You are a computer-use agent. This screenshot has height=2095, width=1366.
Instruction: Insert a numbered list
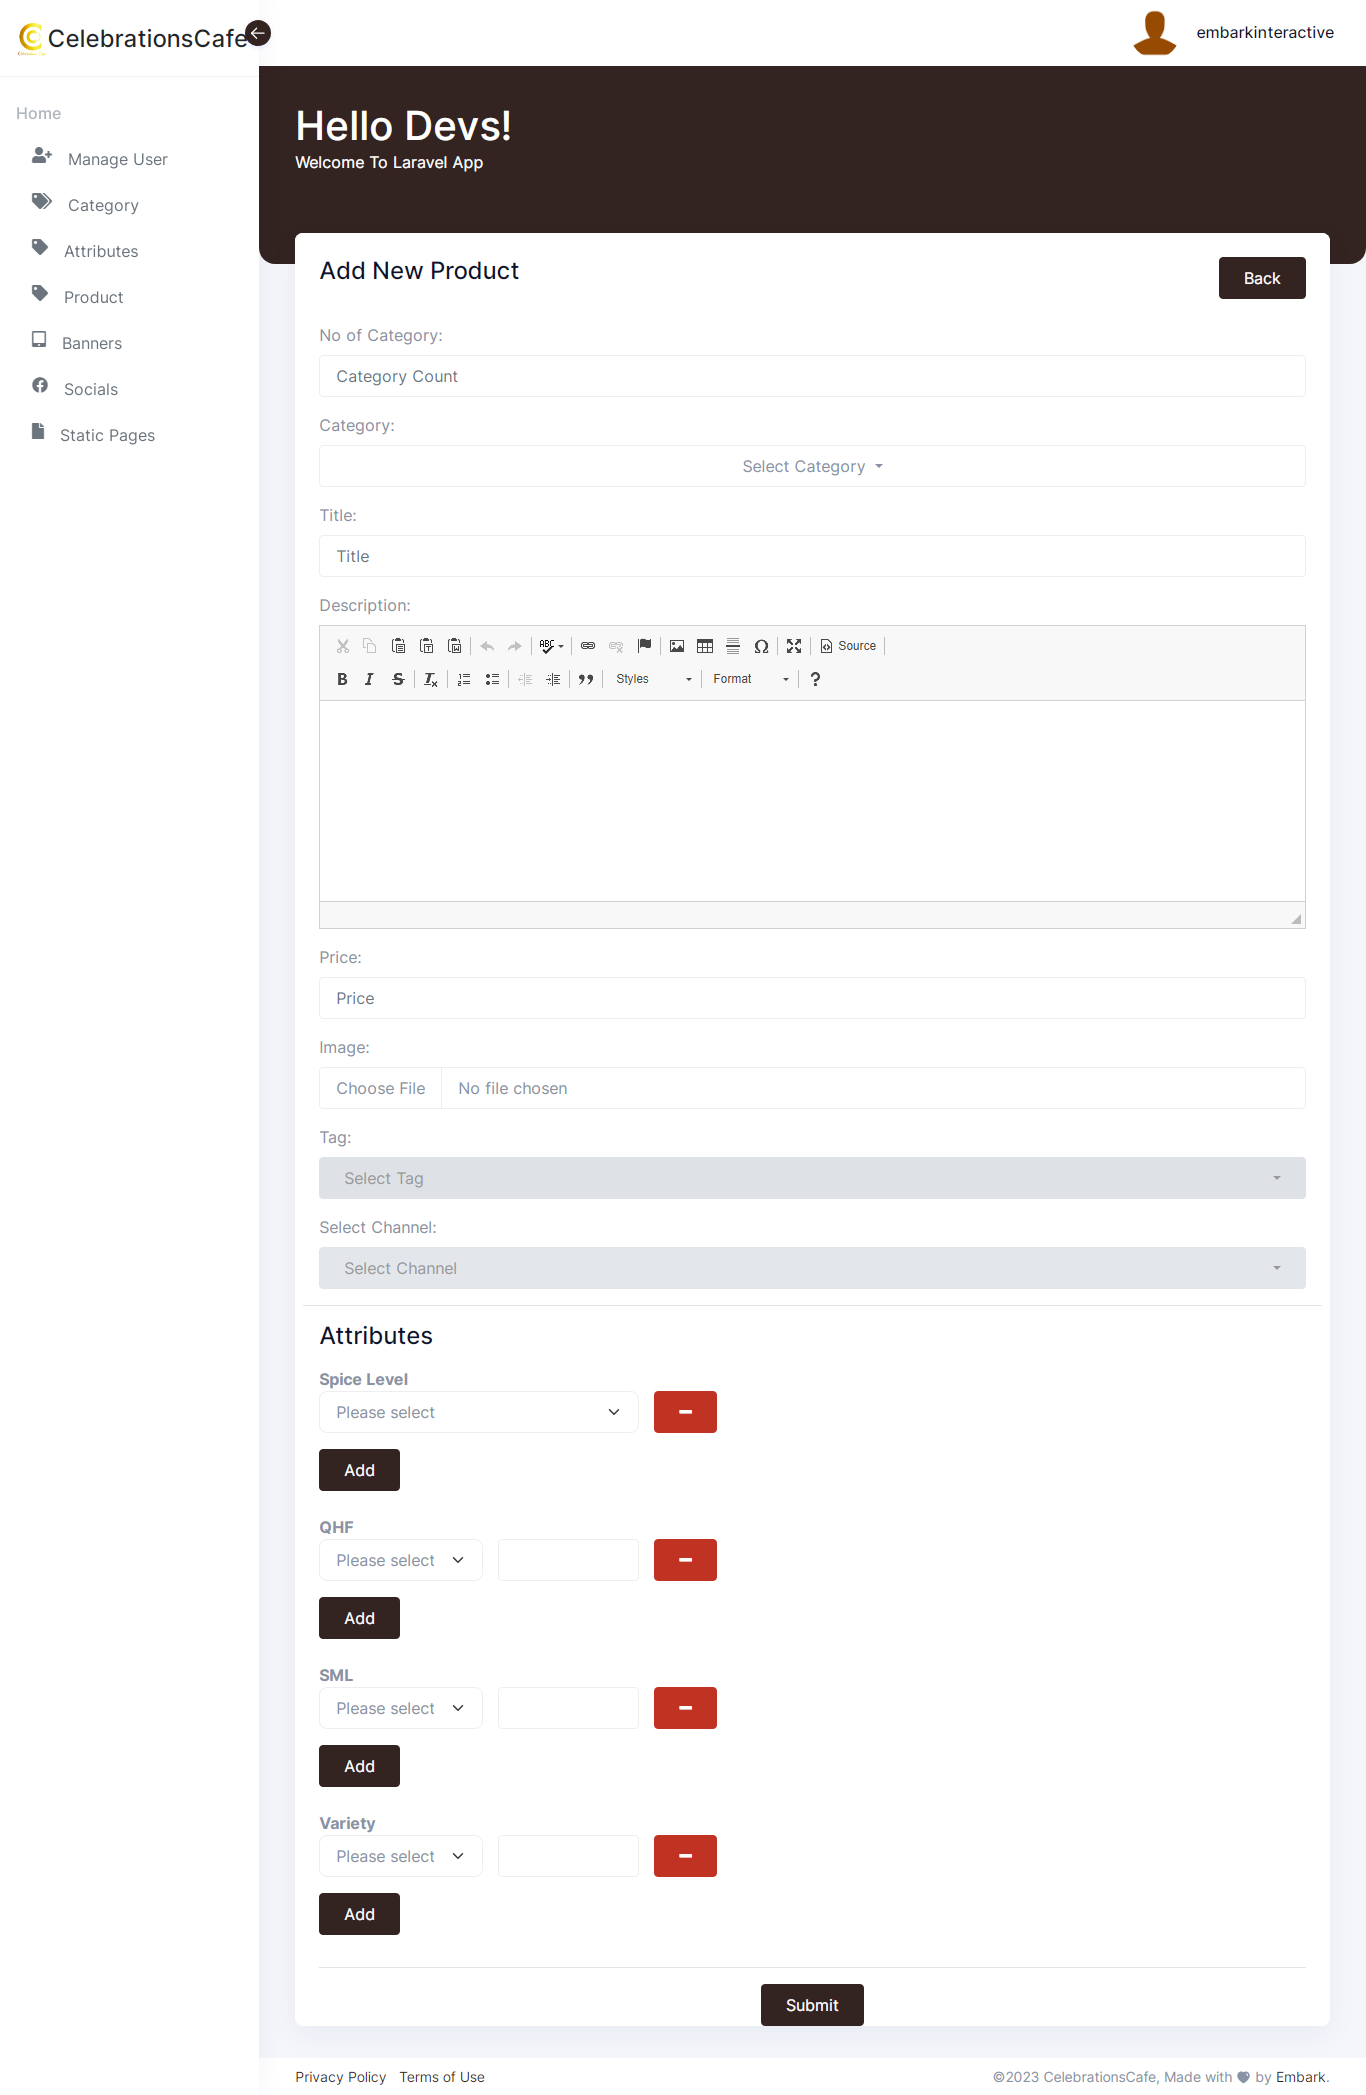tap(464, 679)
